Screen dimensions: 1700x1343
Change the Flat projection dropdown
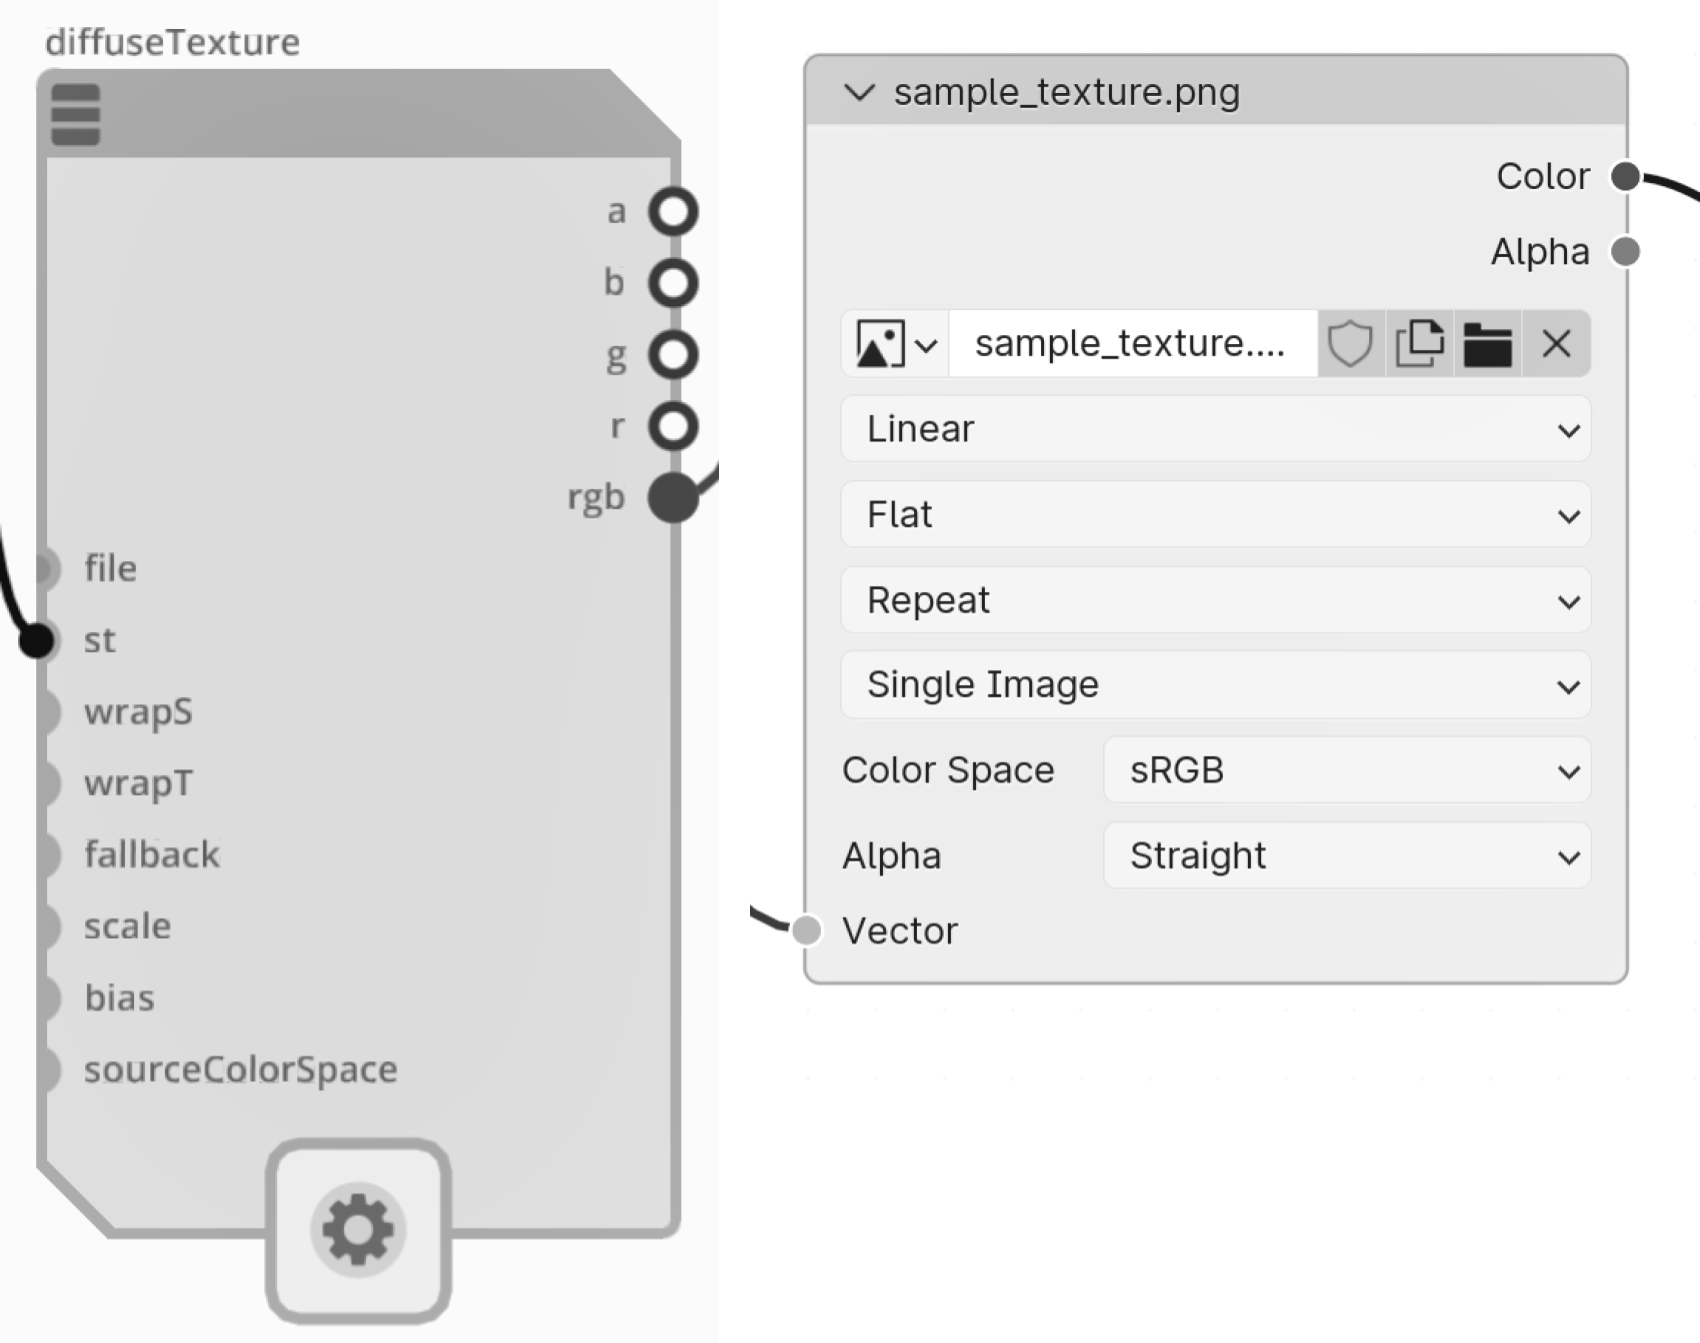(x=1215, y=514)
